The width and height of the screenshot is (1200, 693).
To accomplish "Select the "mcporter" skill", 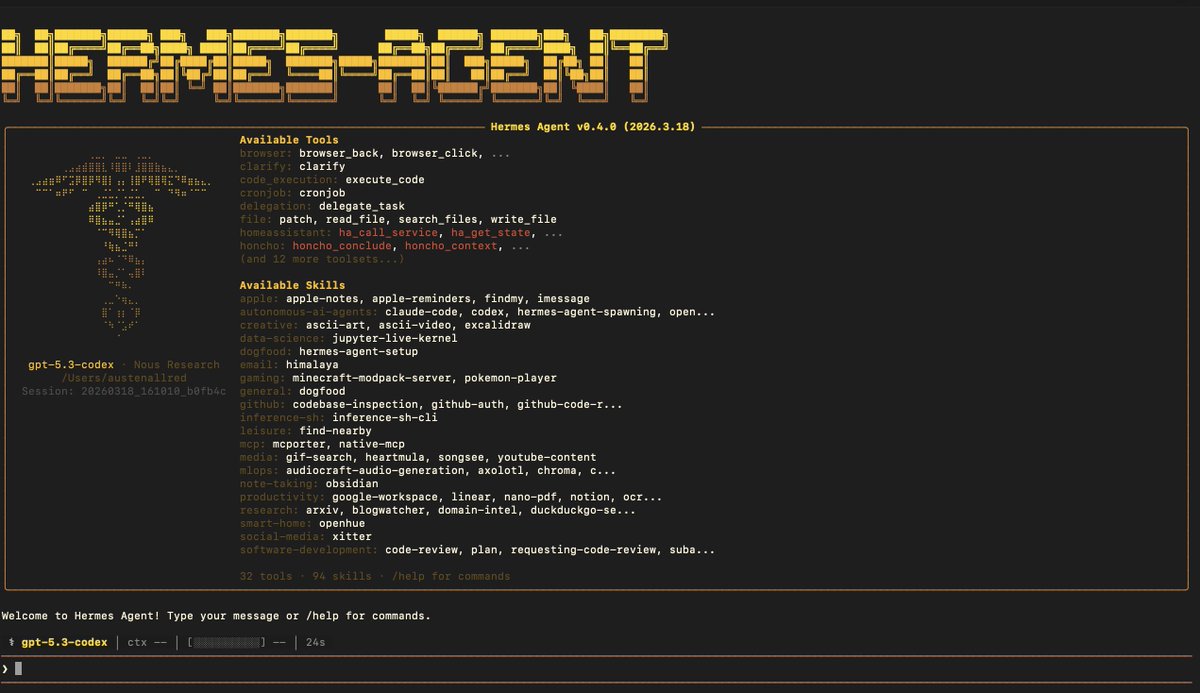I will click(299, 444).
